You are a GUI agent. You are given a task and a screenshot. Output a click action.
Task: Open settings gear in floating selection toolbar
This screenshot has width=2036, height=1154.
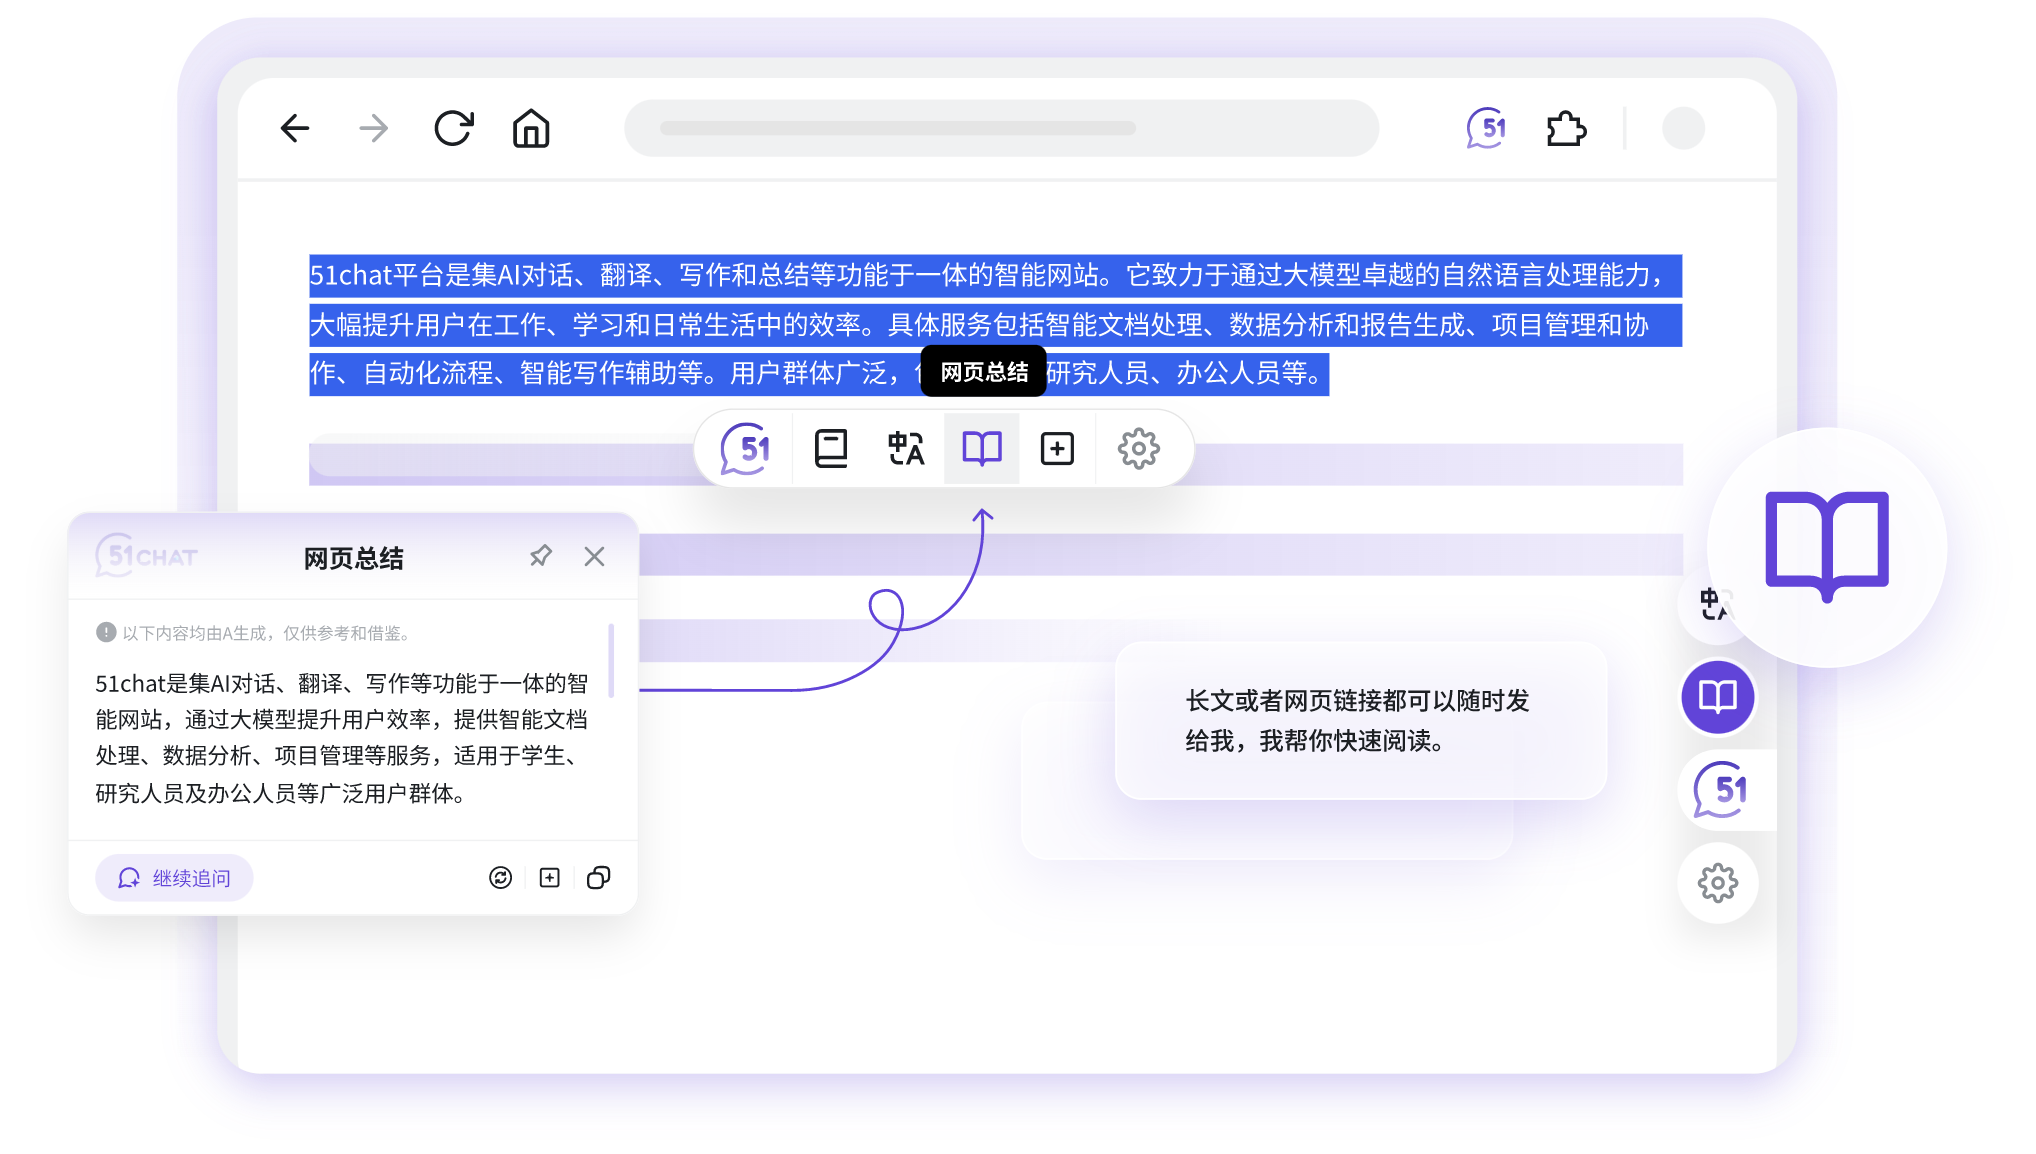(x=1138, y=449)
